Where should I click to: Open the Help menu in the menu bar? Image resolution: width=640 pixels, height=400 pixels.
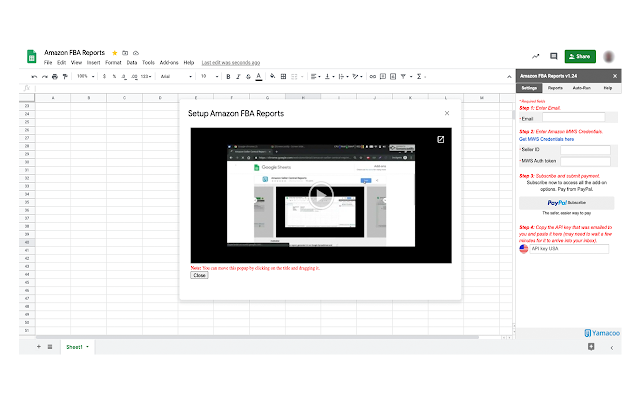click(189, 62)
